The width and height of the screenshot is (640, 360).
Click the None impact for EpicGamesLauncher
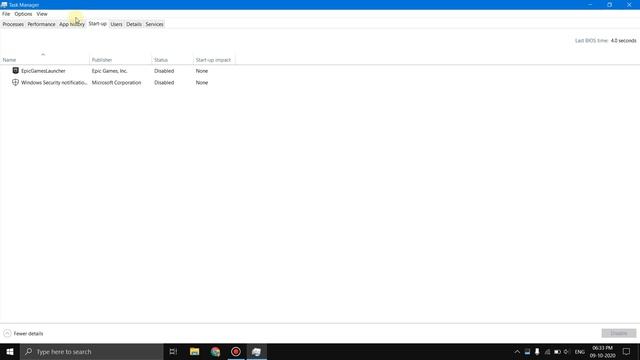202,71
